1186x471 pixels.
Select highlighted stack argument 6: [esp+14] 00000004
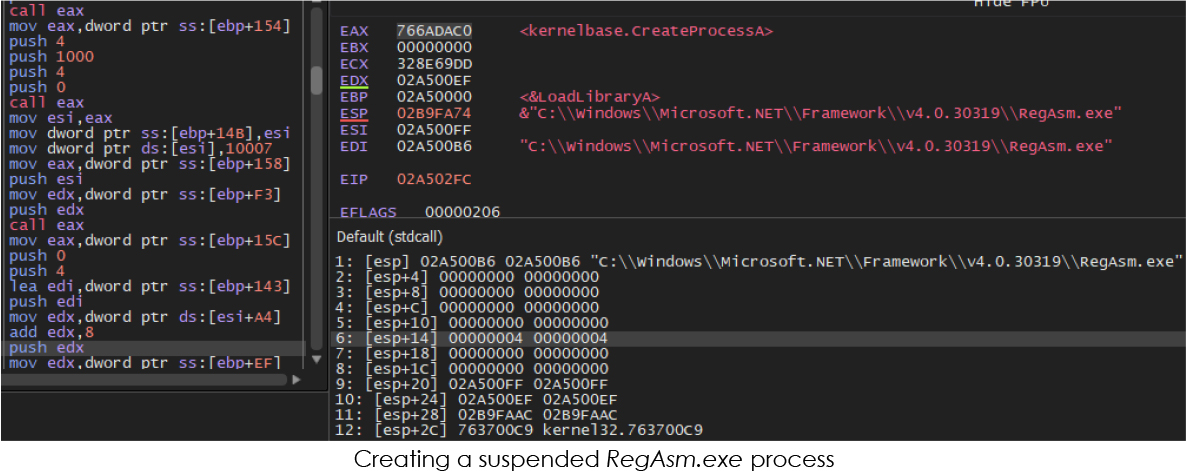(x=471, y=339)
